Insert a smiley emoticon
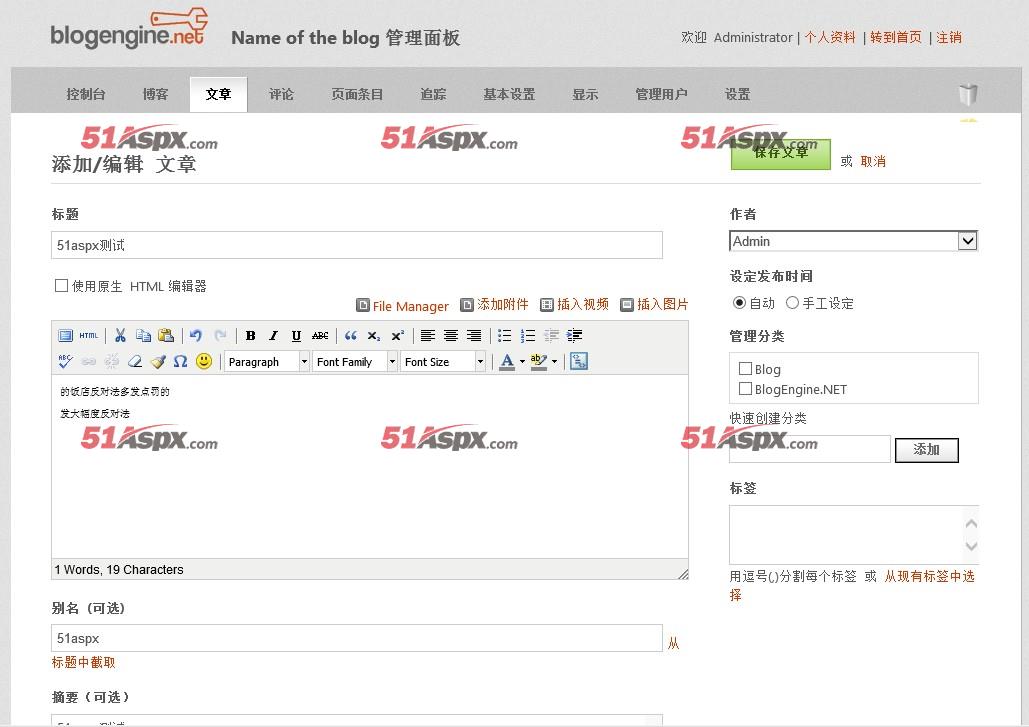 204,362
